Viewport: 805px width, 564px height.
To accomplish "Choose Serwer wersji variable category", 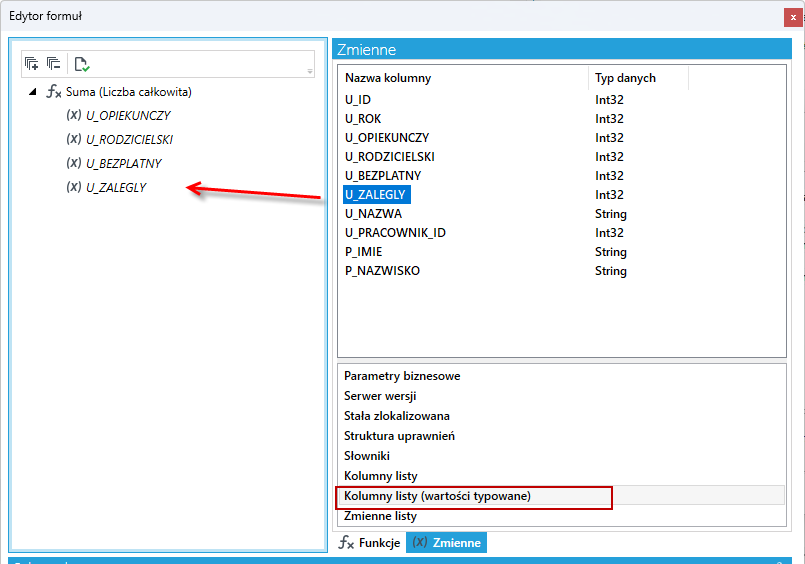I will 380,396.
